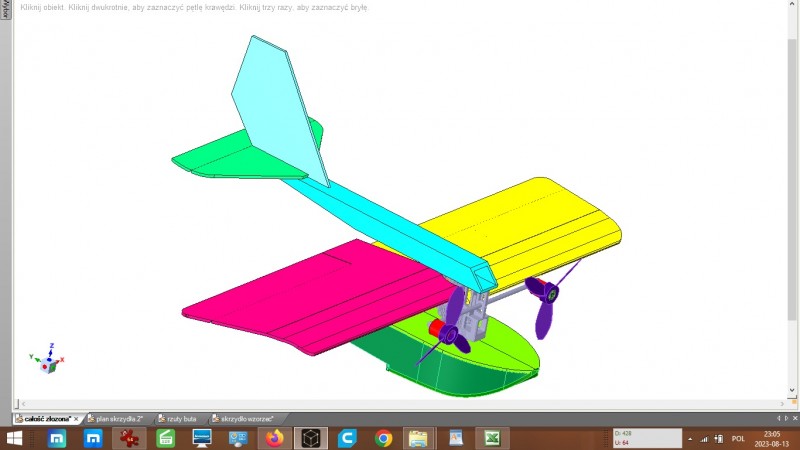
Task: Open the red teddy bear app in taskbar
Action: point(129,438)
